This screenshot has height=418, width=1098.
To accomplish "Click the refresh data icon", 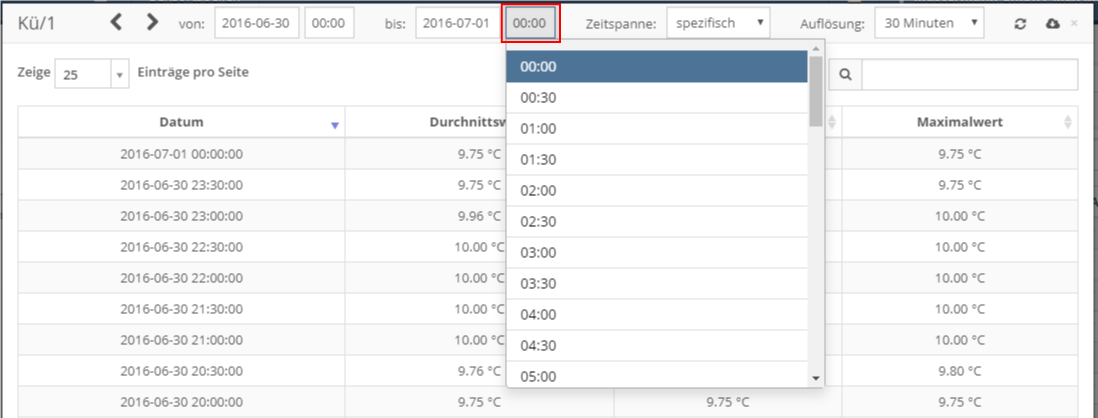I will [1021, 24].
